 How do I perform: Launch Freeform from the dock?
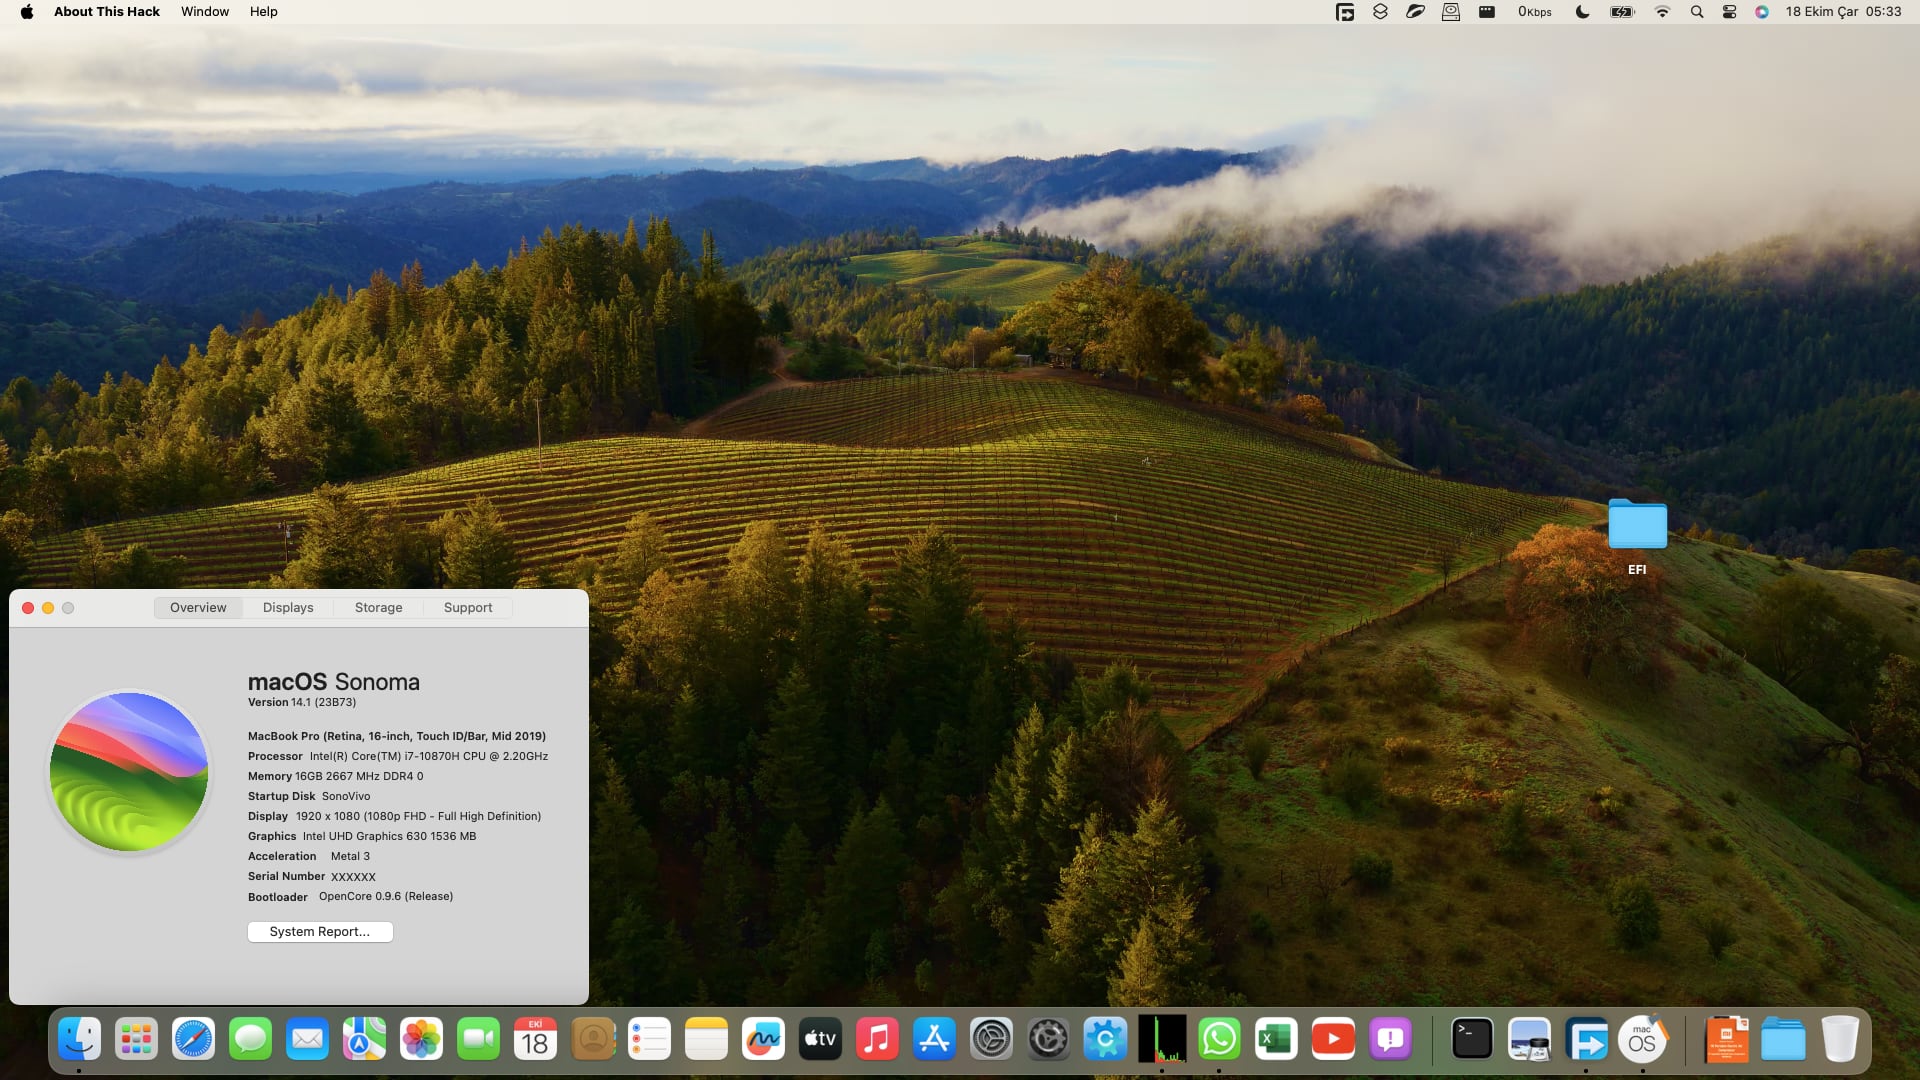tap(763, 1039)
